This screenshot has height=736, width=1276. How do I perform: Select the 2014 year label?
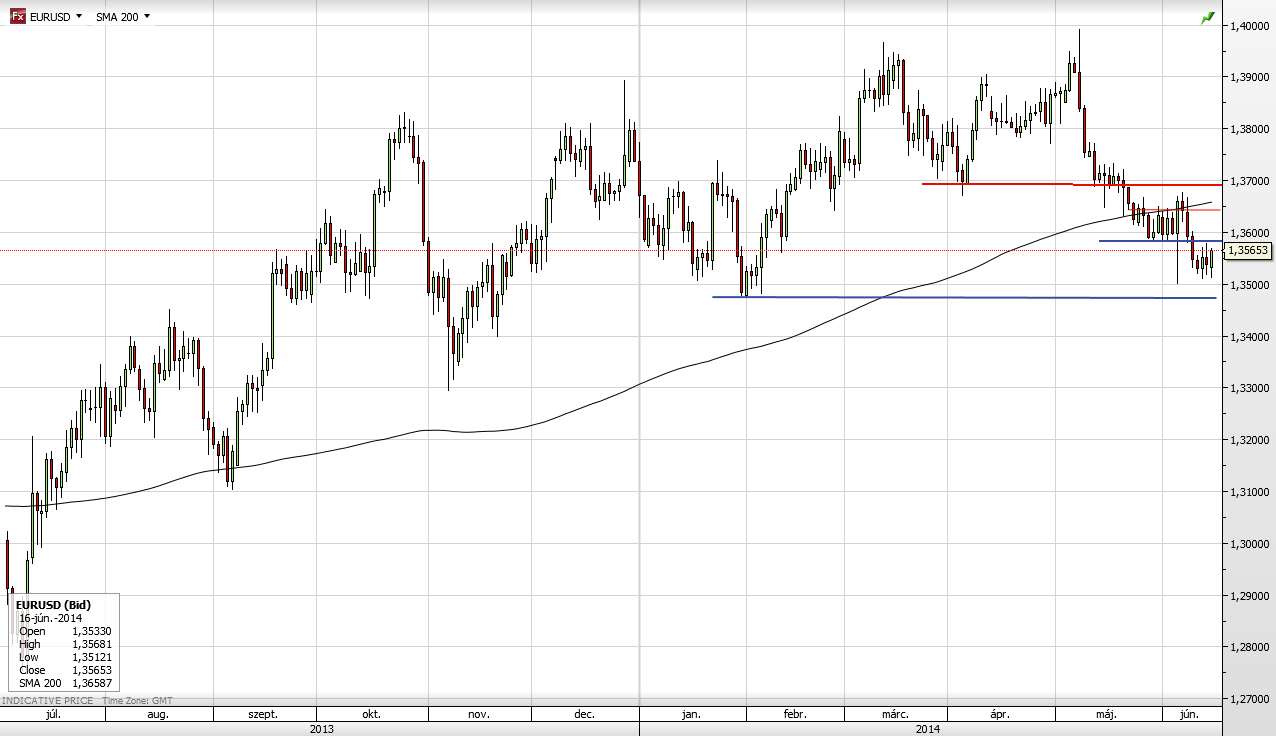pos(929,729)
